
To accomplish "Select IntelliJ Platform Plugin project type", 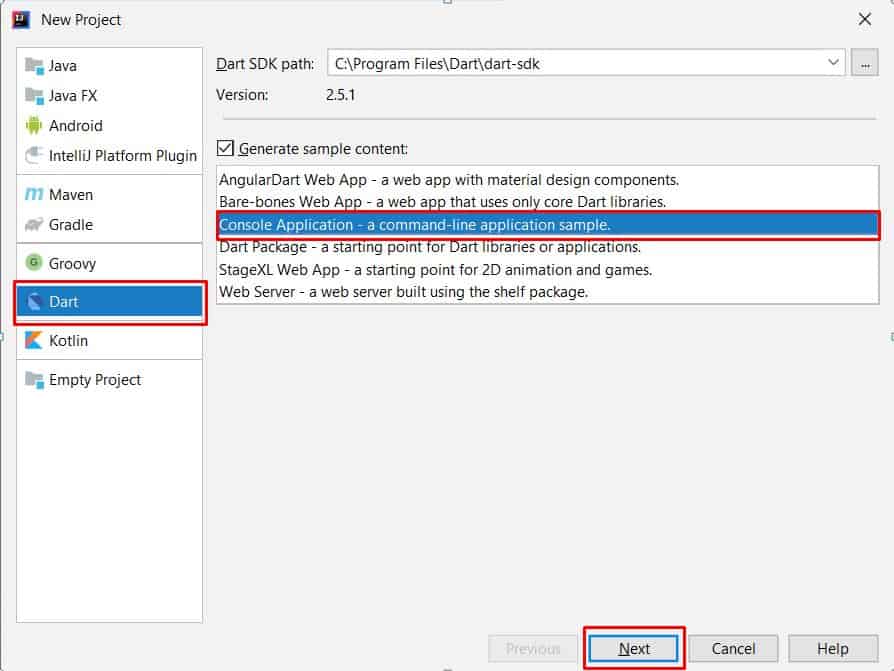I will [x=109, y=155].
